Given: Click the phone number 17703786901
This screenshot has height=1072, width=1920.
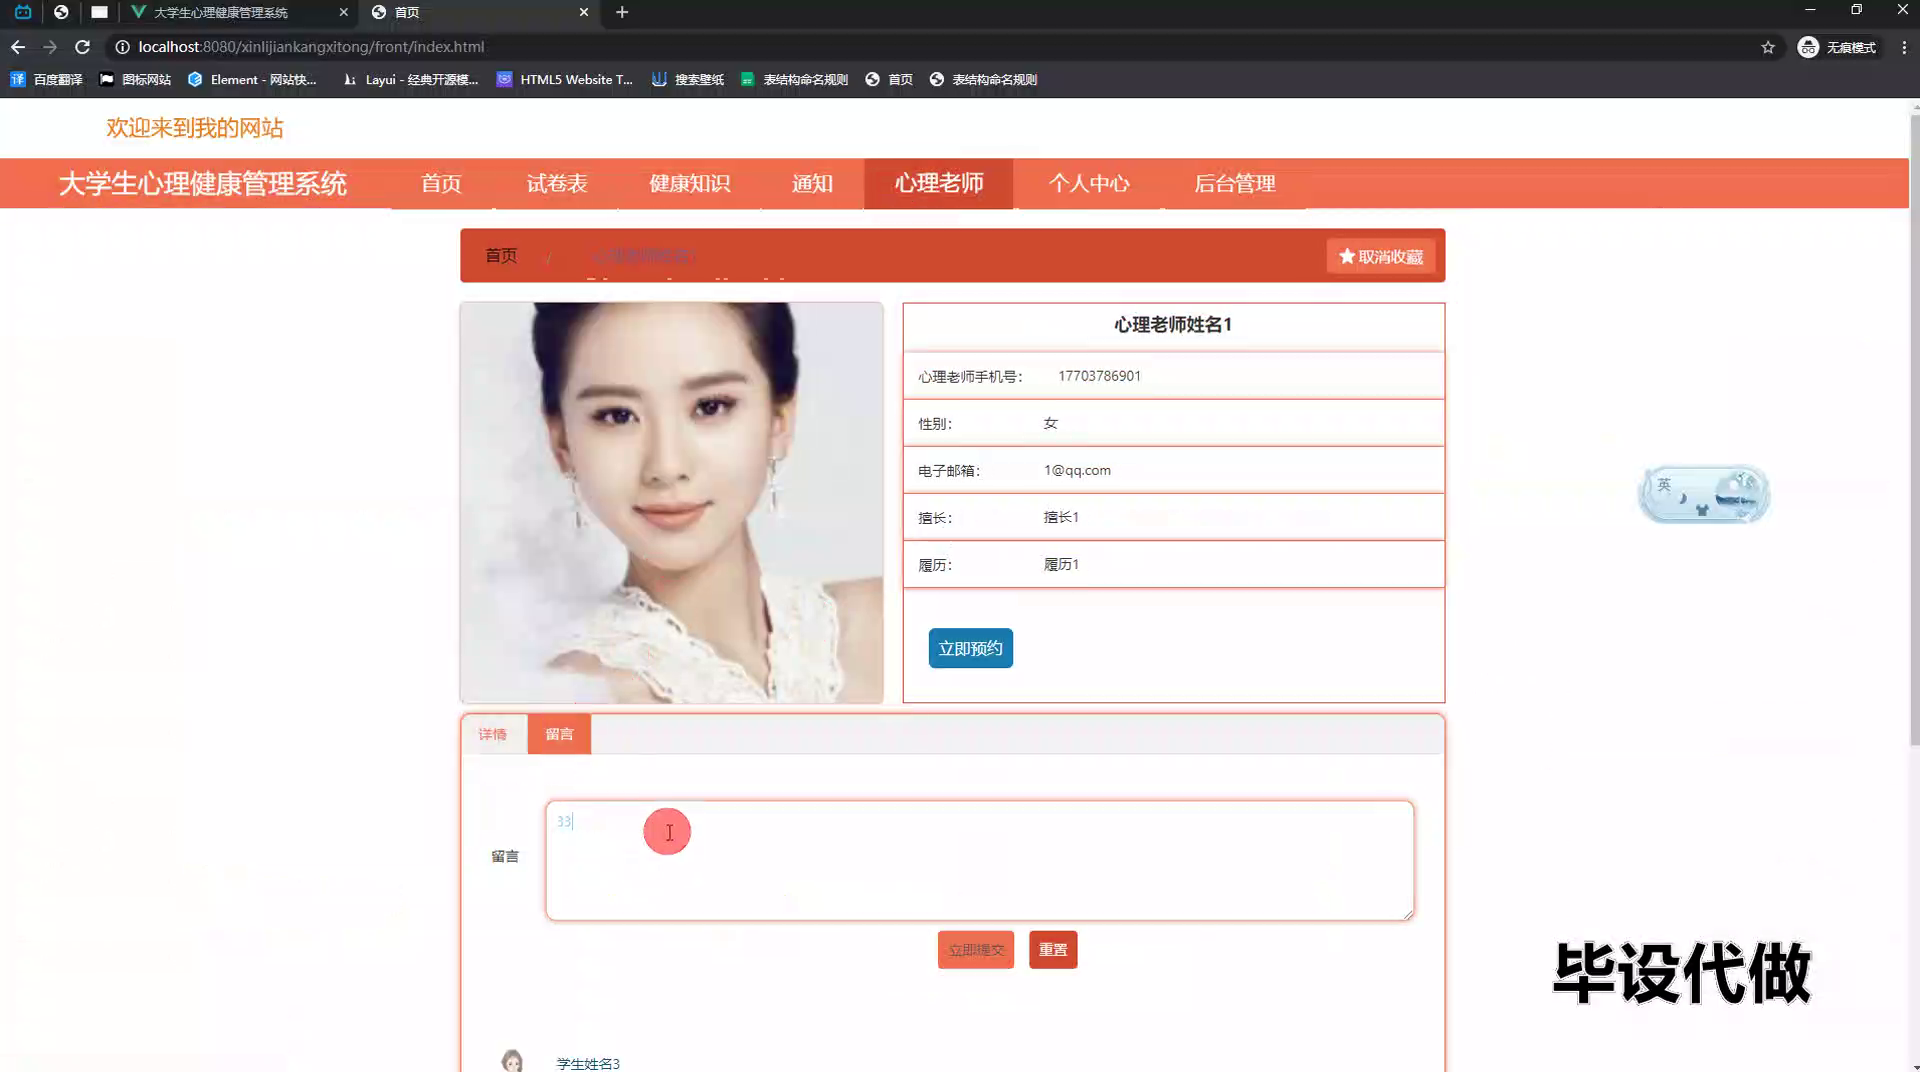Looking at the screenshot, I should point(1099,376).
